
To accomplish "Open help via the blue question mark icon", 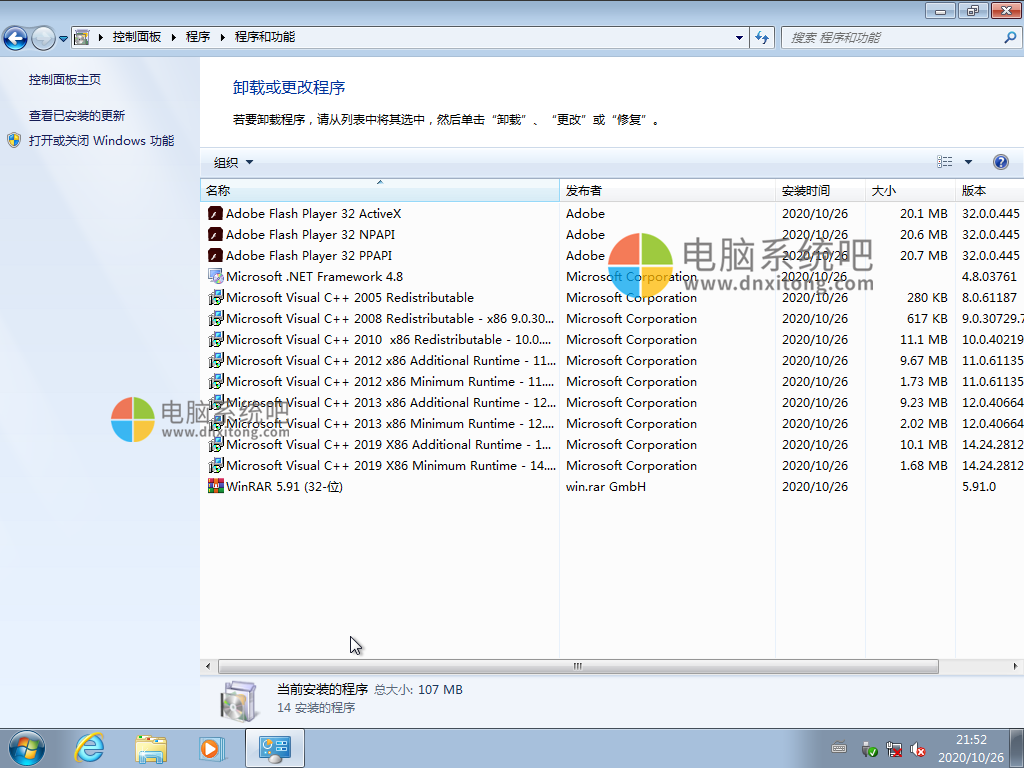I will 1001,161.
